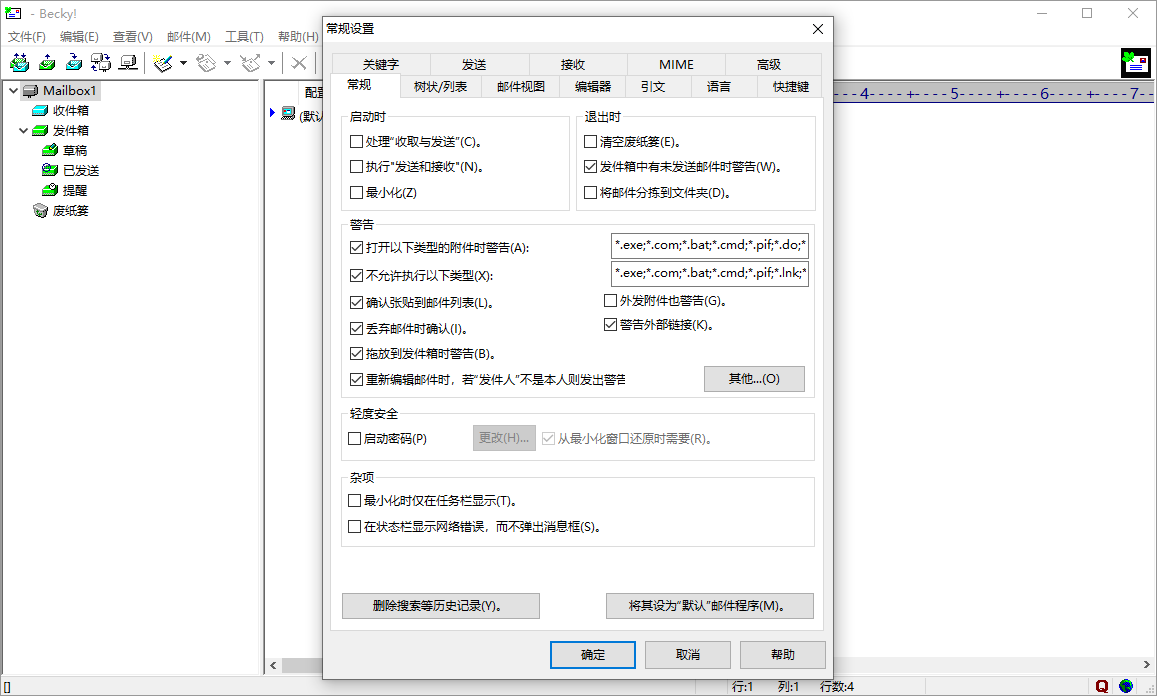The width and height of the screenshot is (1157, 696).
Task: Click the 确定 OK button
Action: click(593, 655)
